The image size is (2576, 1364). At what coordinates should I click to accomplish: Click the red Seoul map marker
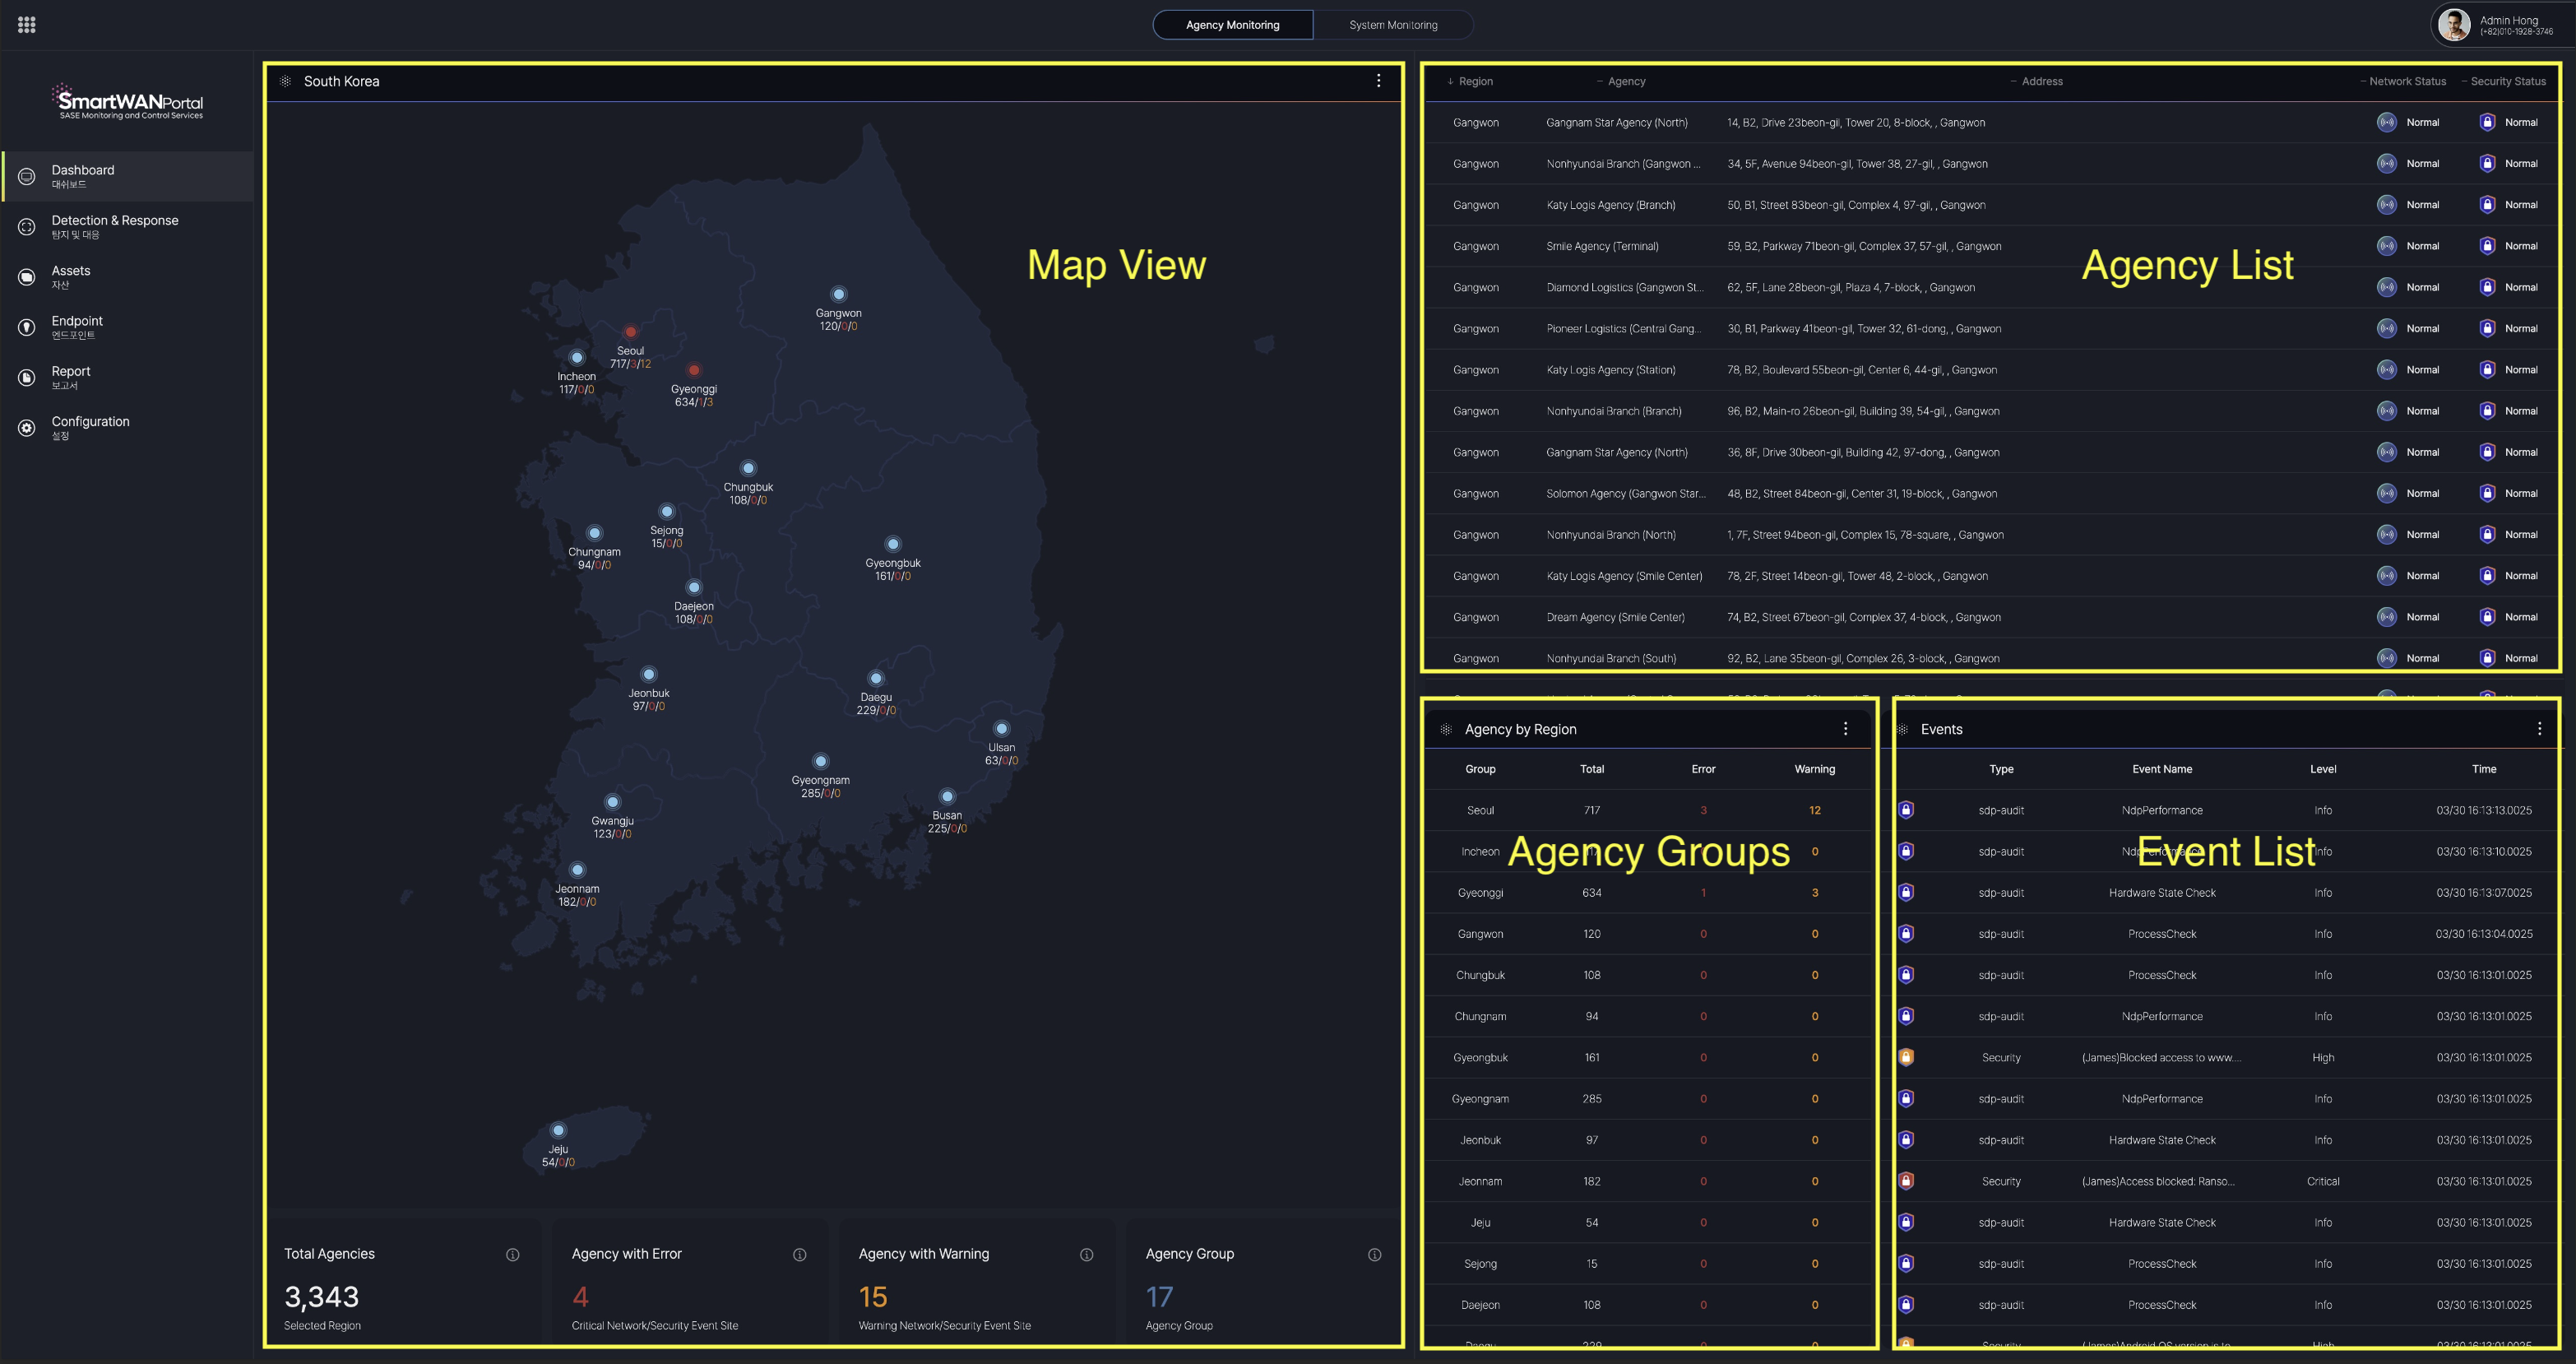click(630, 332)
